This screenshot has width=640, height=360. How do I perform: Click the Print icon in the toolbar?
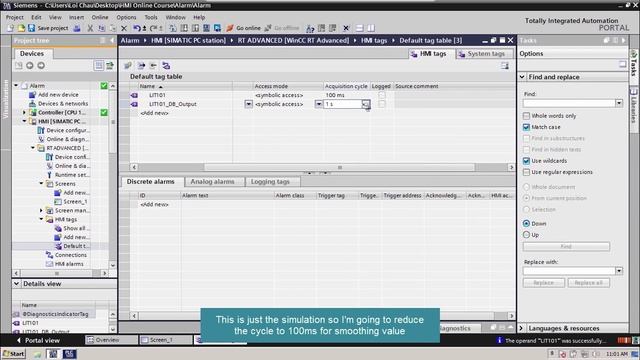pos(77,28)
